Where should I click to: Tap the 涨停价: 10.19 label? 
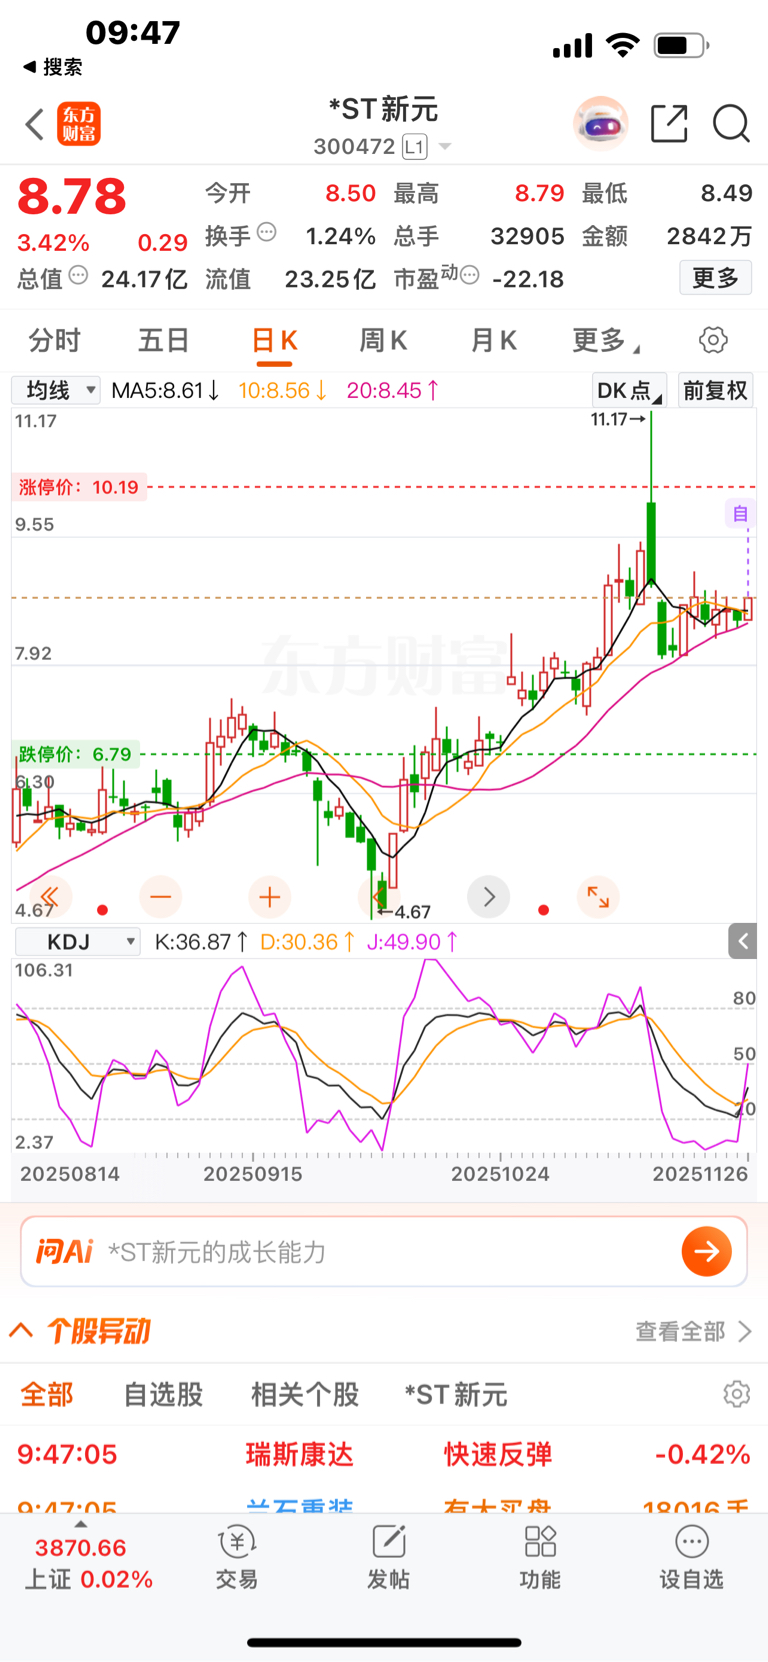[x=79, y=487]
